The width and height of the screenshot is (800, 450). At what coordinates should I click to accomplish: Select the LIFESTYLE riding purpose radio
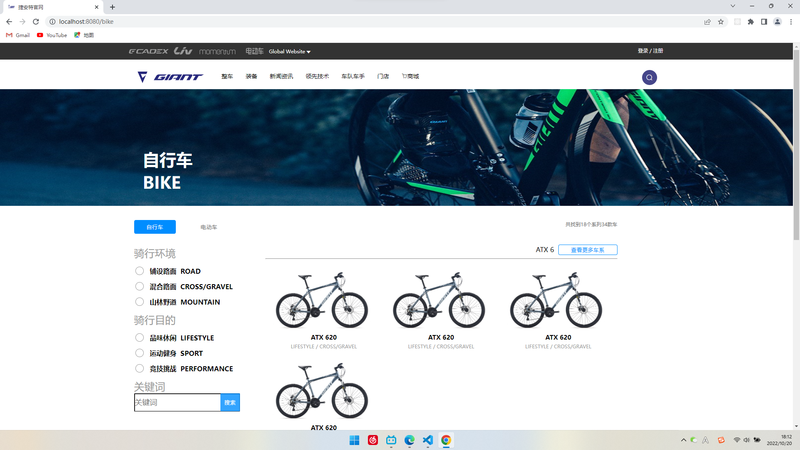[x=139, y=337]
